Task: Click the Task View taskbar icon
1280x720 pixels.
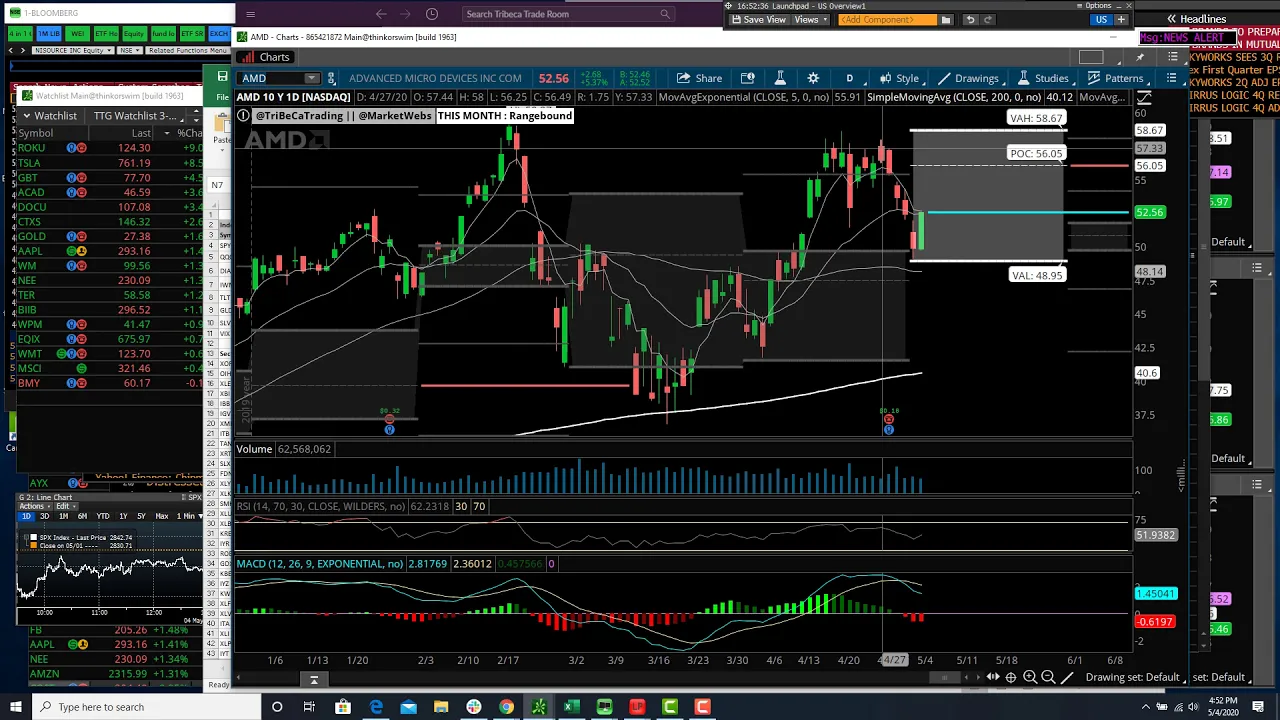Action: point(310,707)
